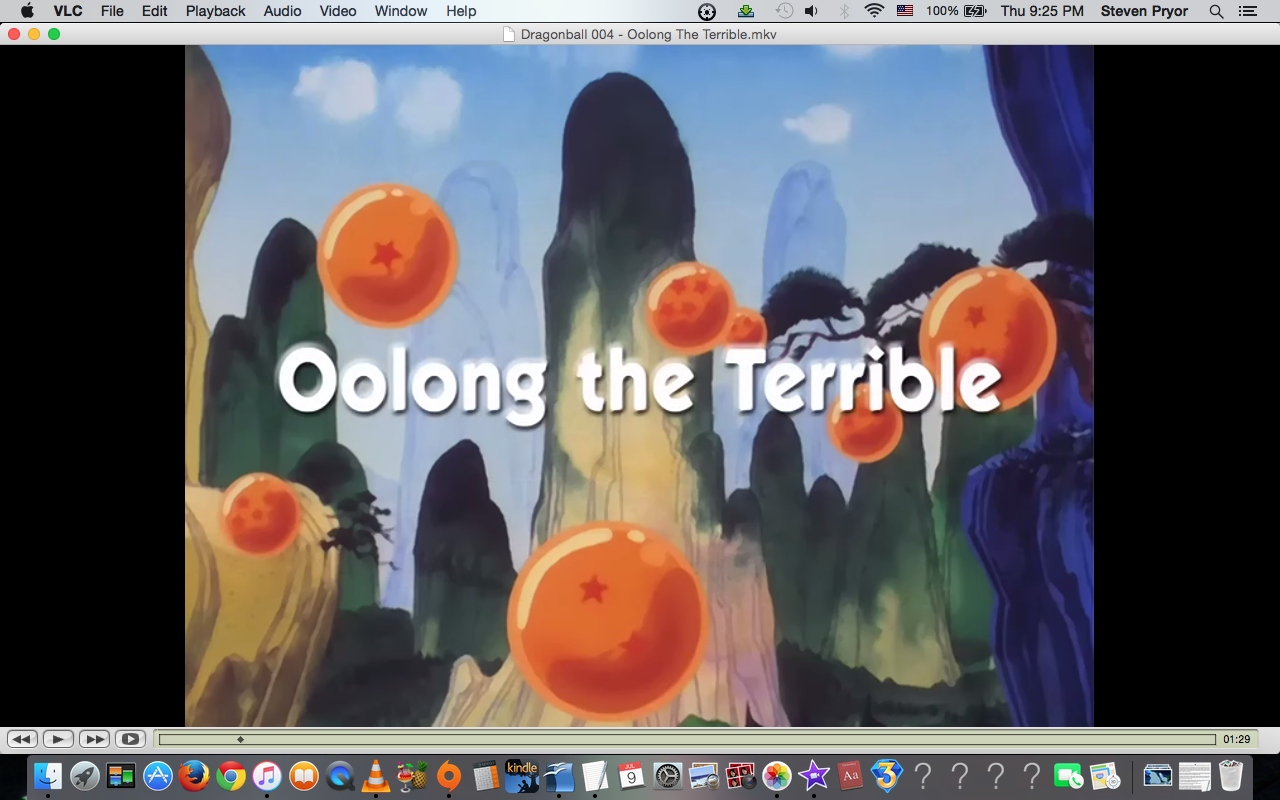Open System Preferences gear in dock
This screenshot has width=1280, height=800.
(x=668, y=775)
